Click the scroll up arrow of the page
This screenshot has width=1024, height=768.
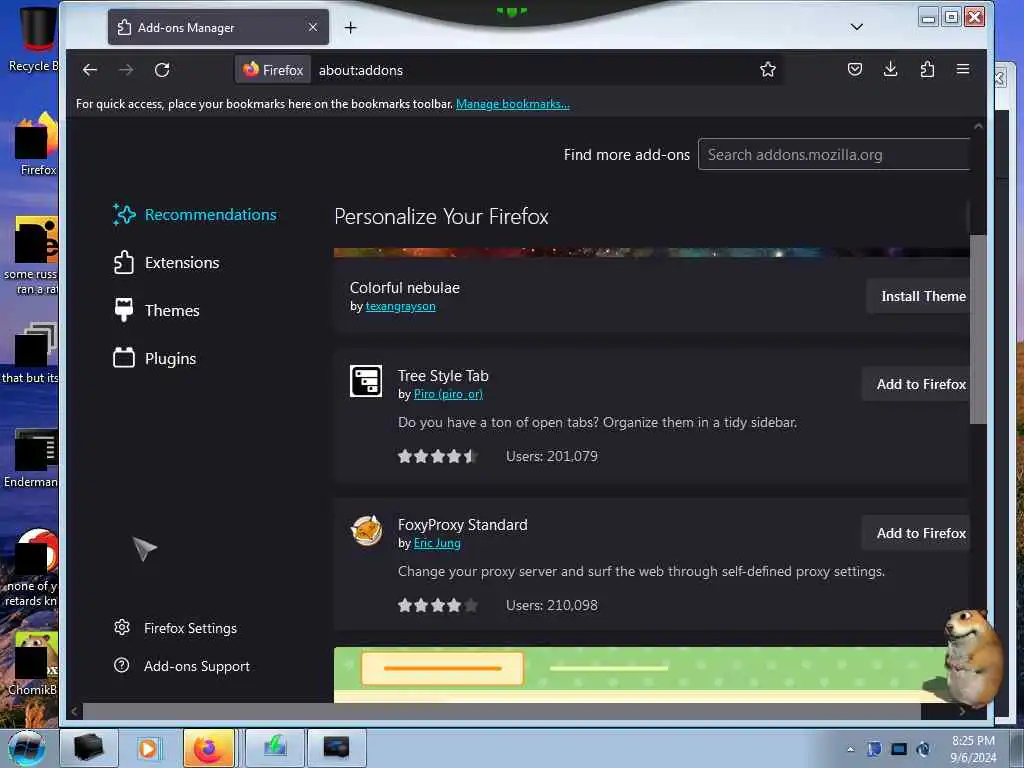click(x=978, y=126)
